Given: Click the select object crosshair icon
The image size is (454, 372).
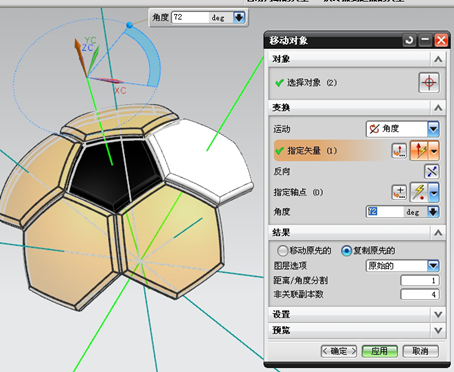Looking at the screenshot, I should (x=429, y=82).
